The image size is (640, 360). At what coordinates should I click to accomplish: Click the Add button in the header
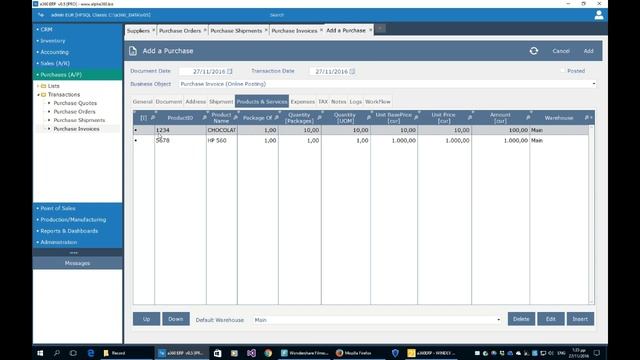(588, 51)
